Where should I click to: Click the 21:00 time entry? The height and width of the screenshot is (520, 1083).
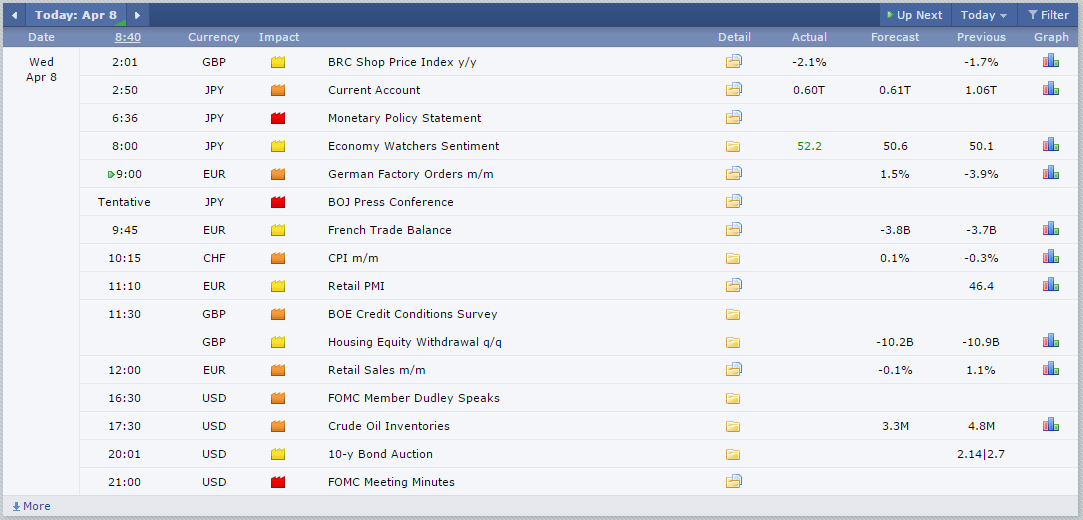(x=124, y=482)
